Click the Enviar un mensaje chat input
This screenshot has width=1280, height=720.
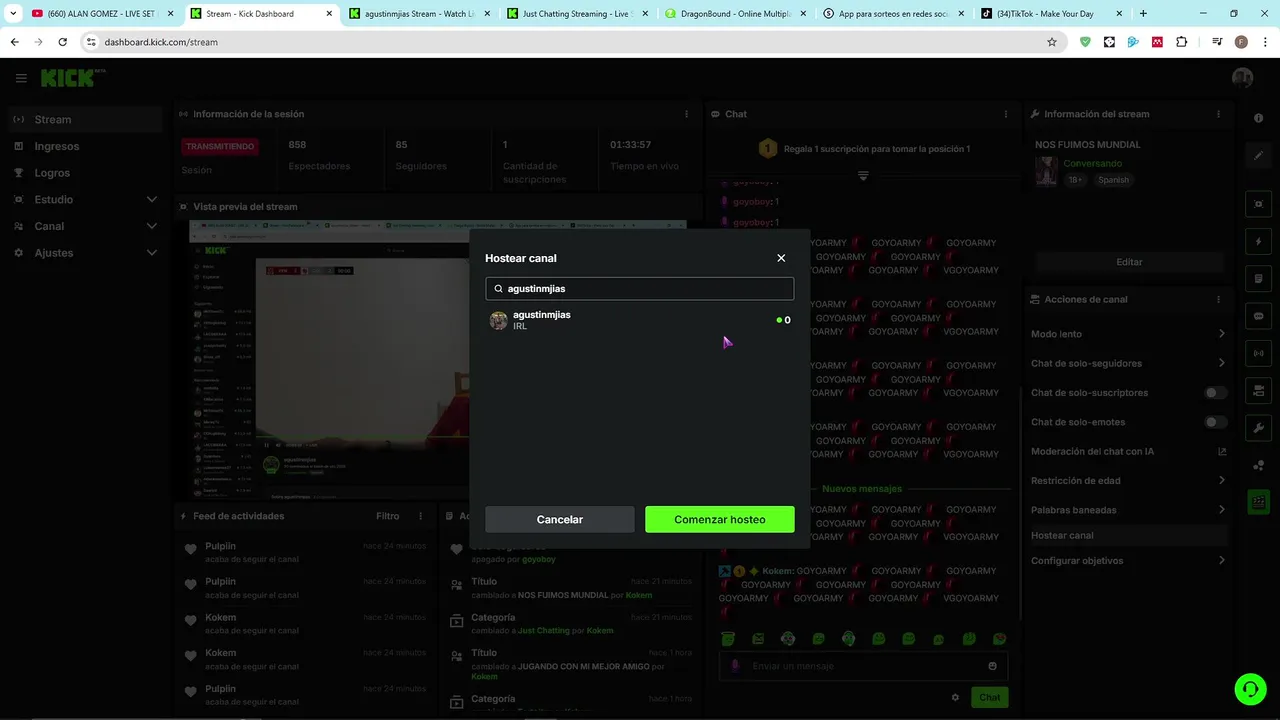[x=864, y=666]
